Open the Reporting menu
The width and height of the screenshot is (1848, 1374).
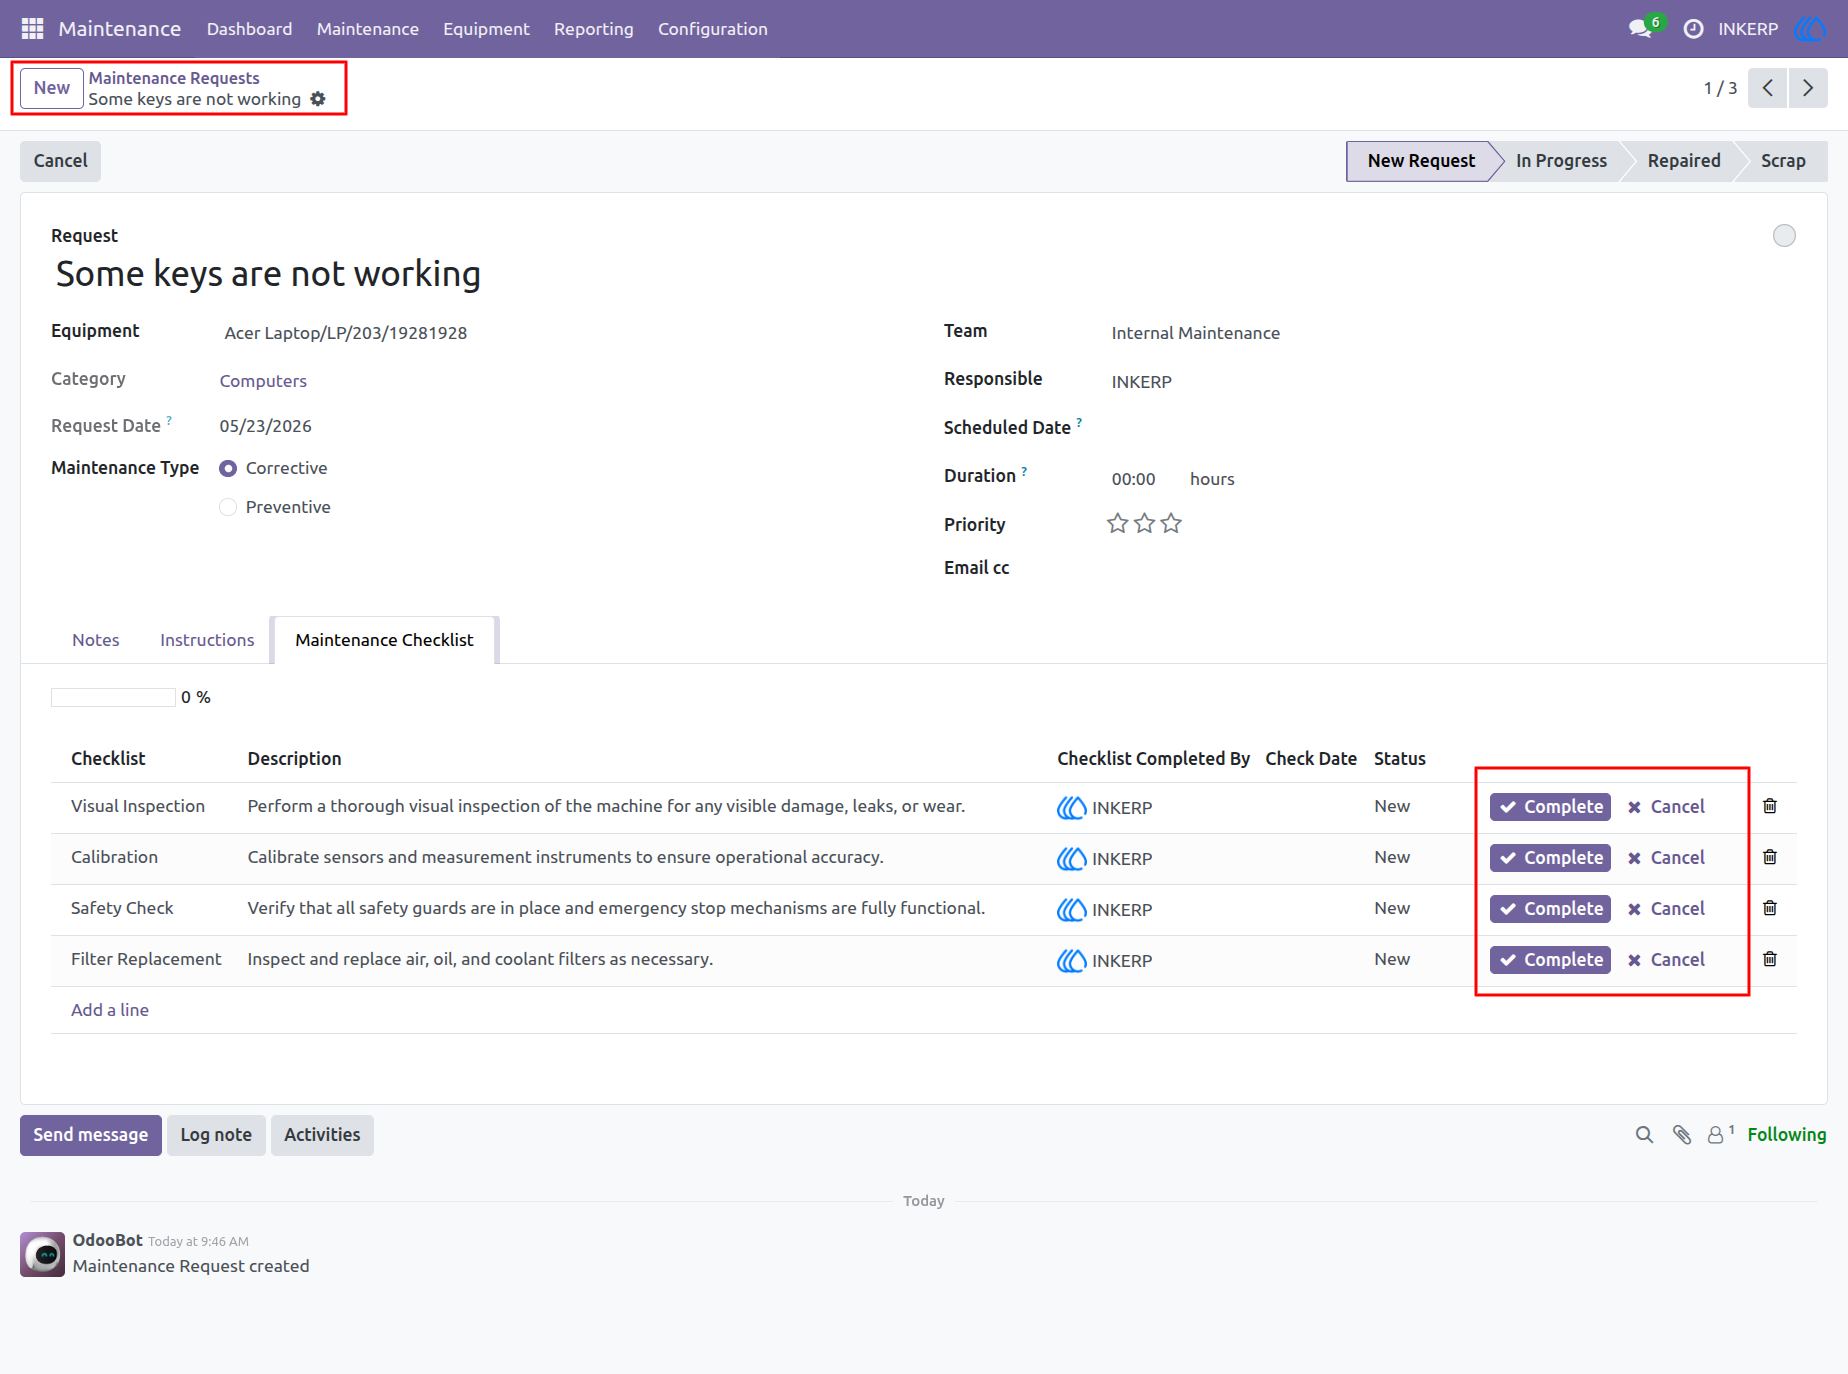pos(594,29)
